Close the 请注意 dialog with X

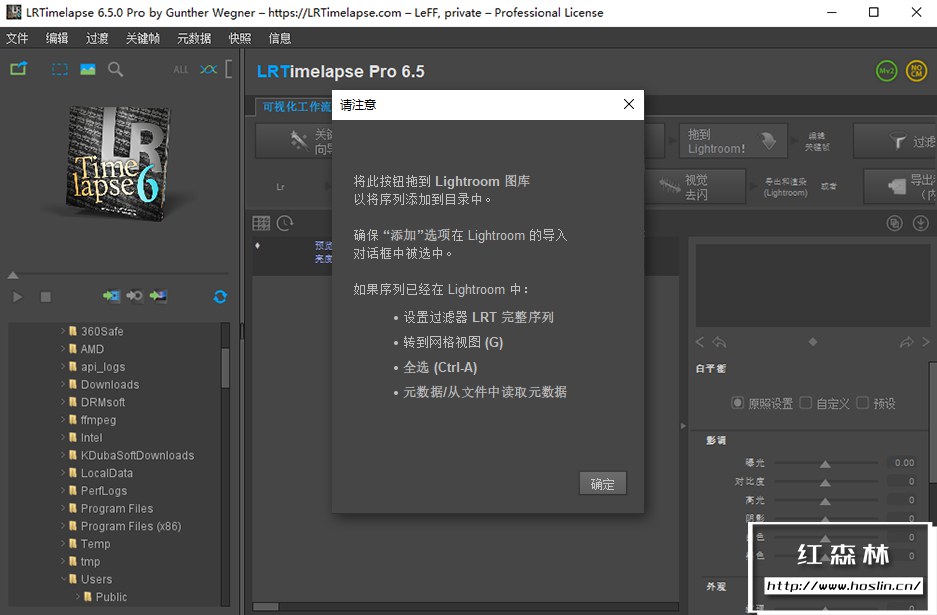pyautogui.click(x=629, y=105)
